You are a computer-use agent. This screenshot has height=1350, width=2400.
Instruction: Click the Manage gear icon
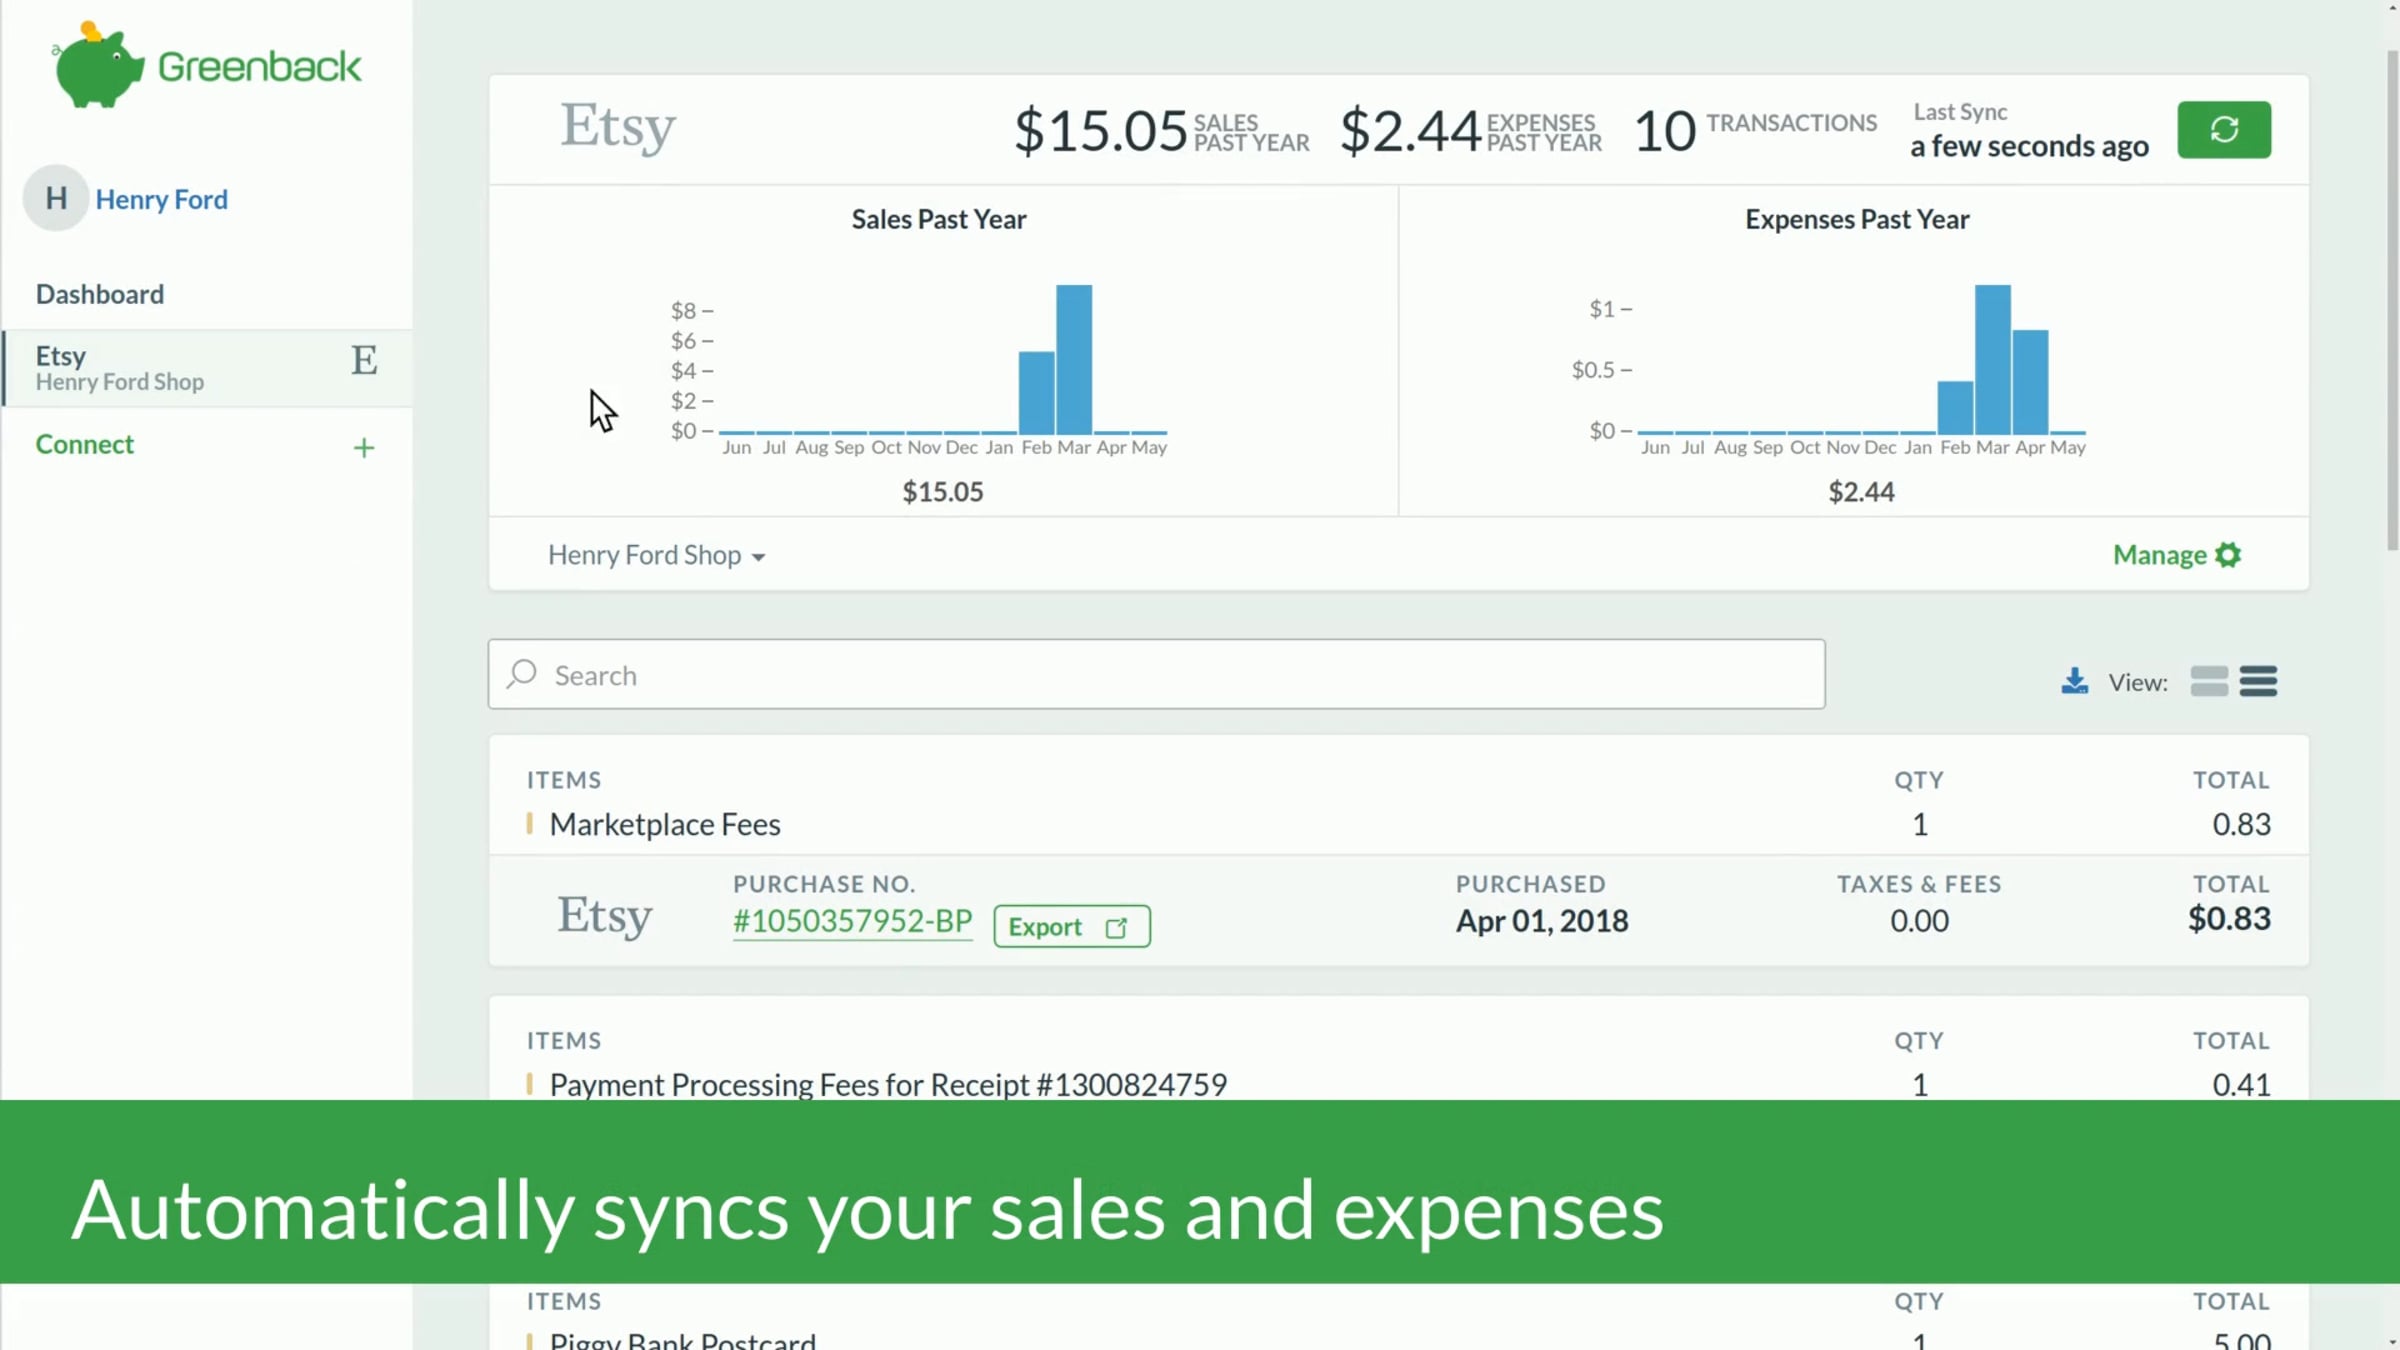pyautogui.click(x=2228, y=555)
